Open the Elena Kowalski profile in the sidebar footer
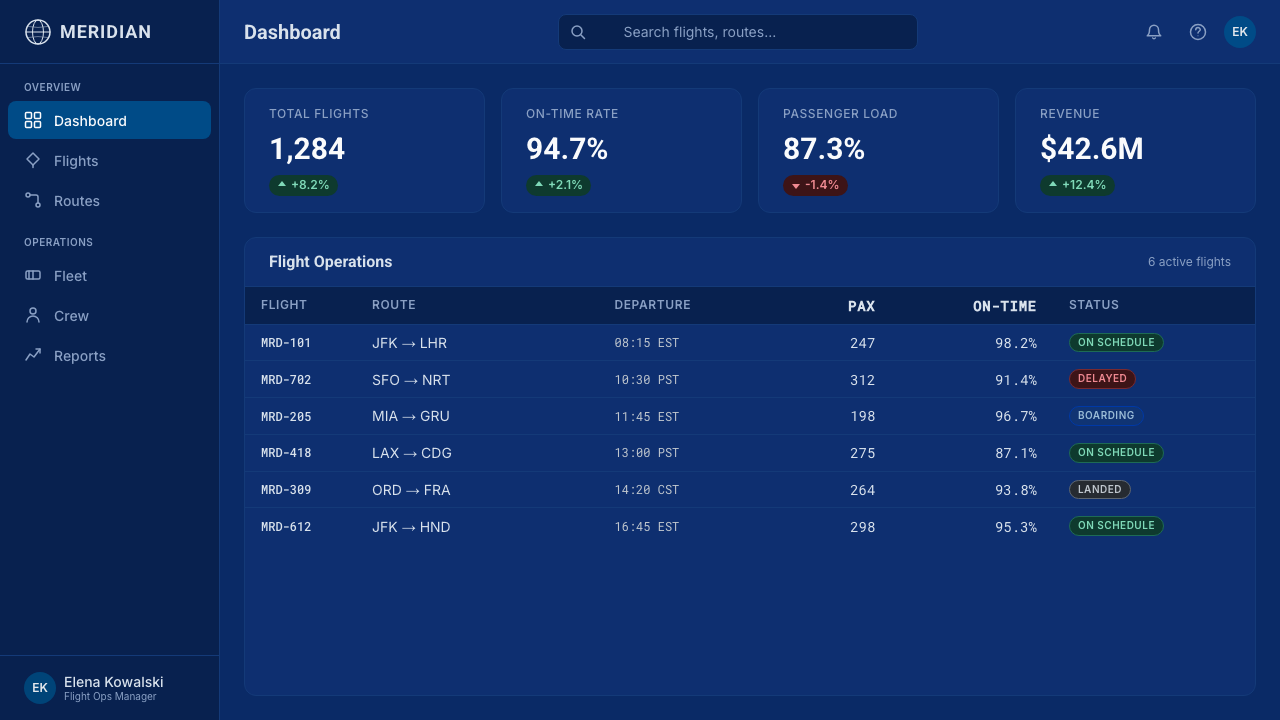 click(x=110, y=688)
